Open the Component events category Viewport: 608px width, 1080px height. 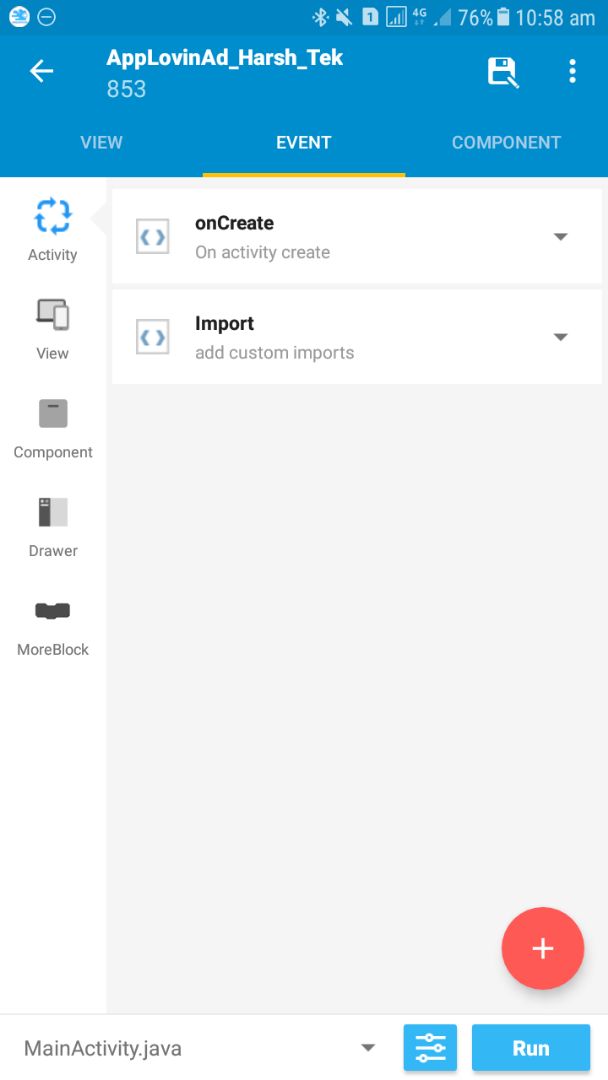(x=53, y=428)
